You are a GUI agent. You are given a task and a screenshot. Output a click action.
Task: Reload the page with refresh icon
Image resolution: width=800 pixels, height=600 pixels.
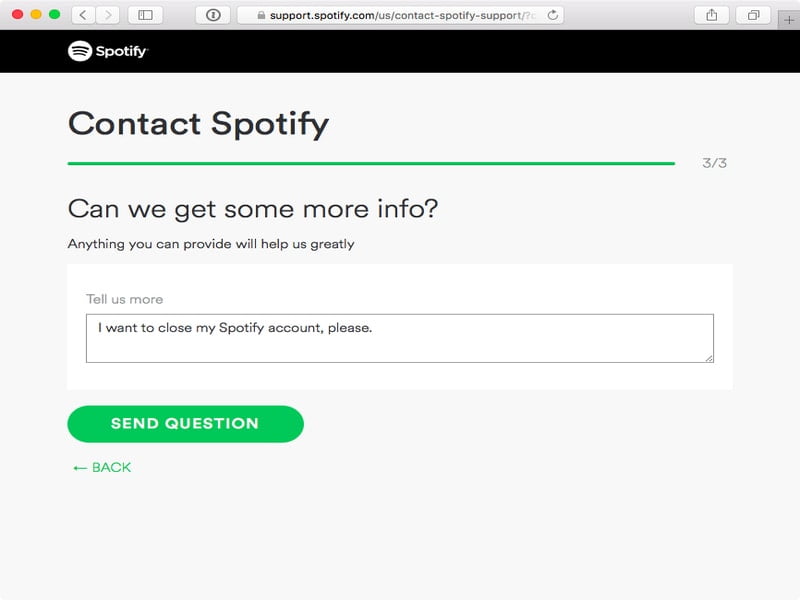pos(553,15)
